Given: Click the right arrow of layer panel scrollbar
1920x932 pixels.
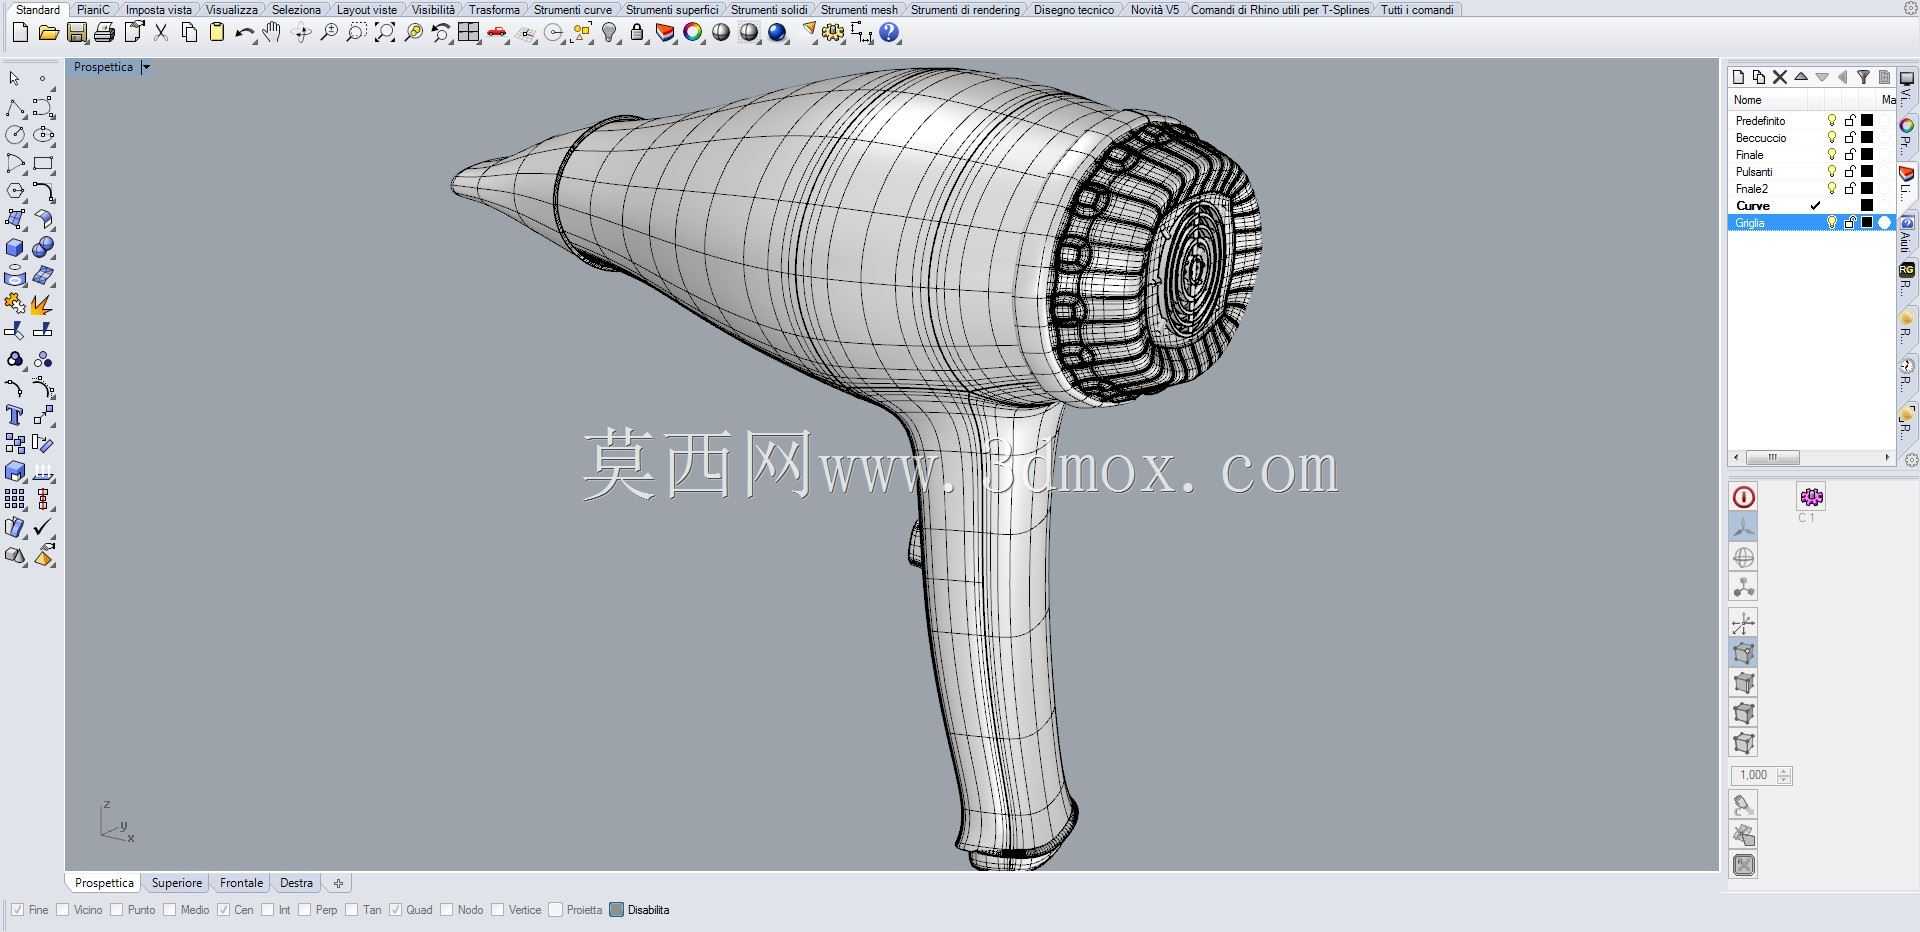Looking at the screenshot, I should pyautogui.click(x=1887, y=458).
